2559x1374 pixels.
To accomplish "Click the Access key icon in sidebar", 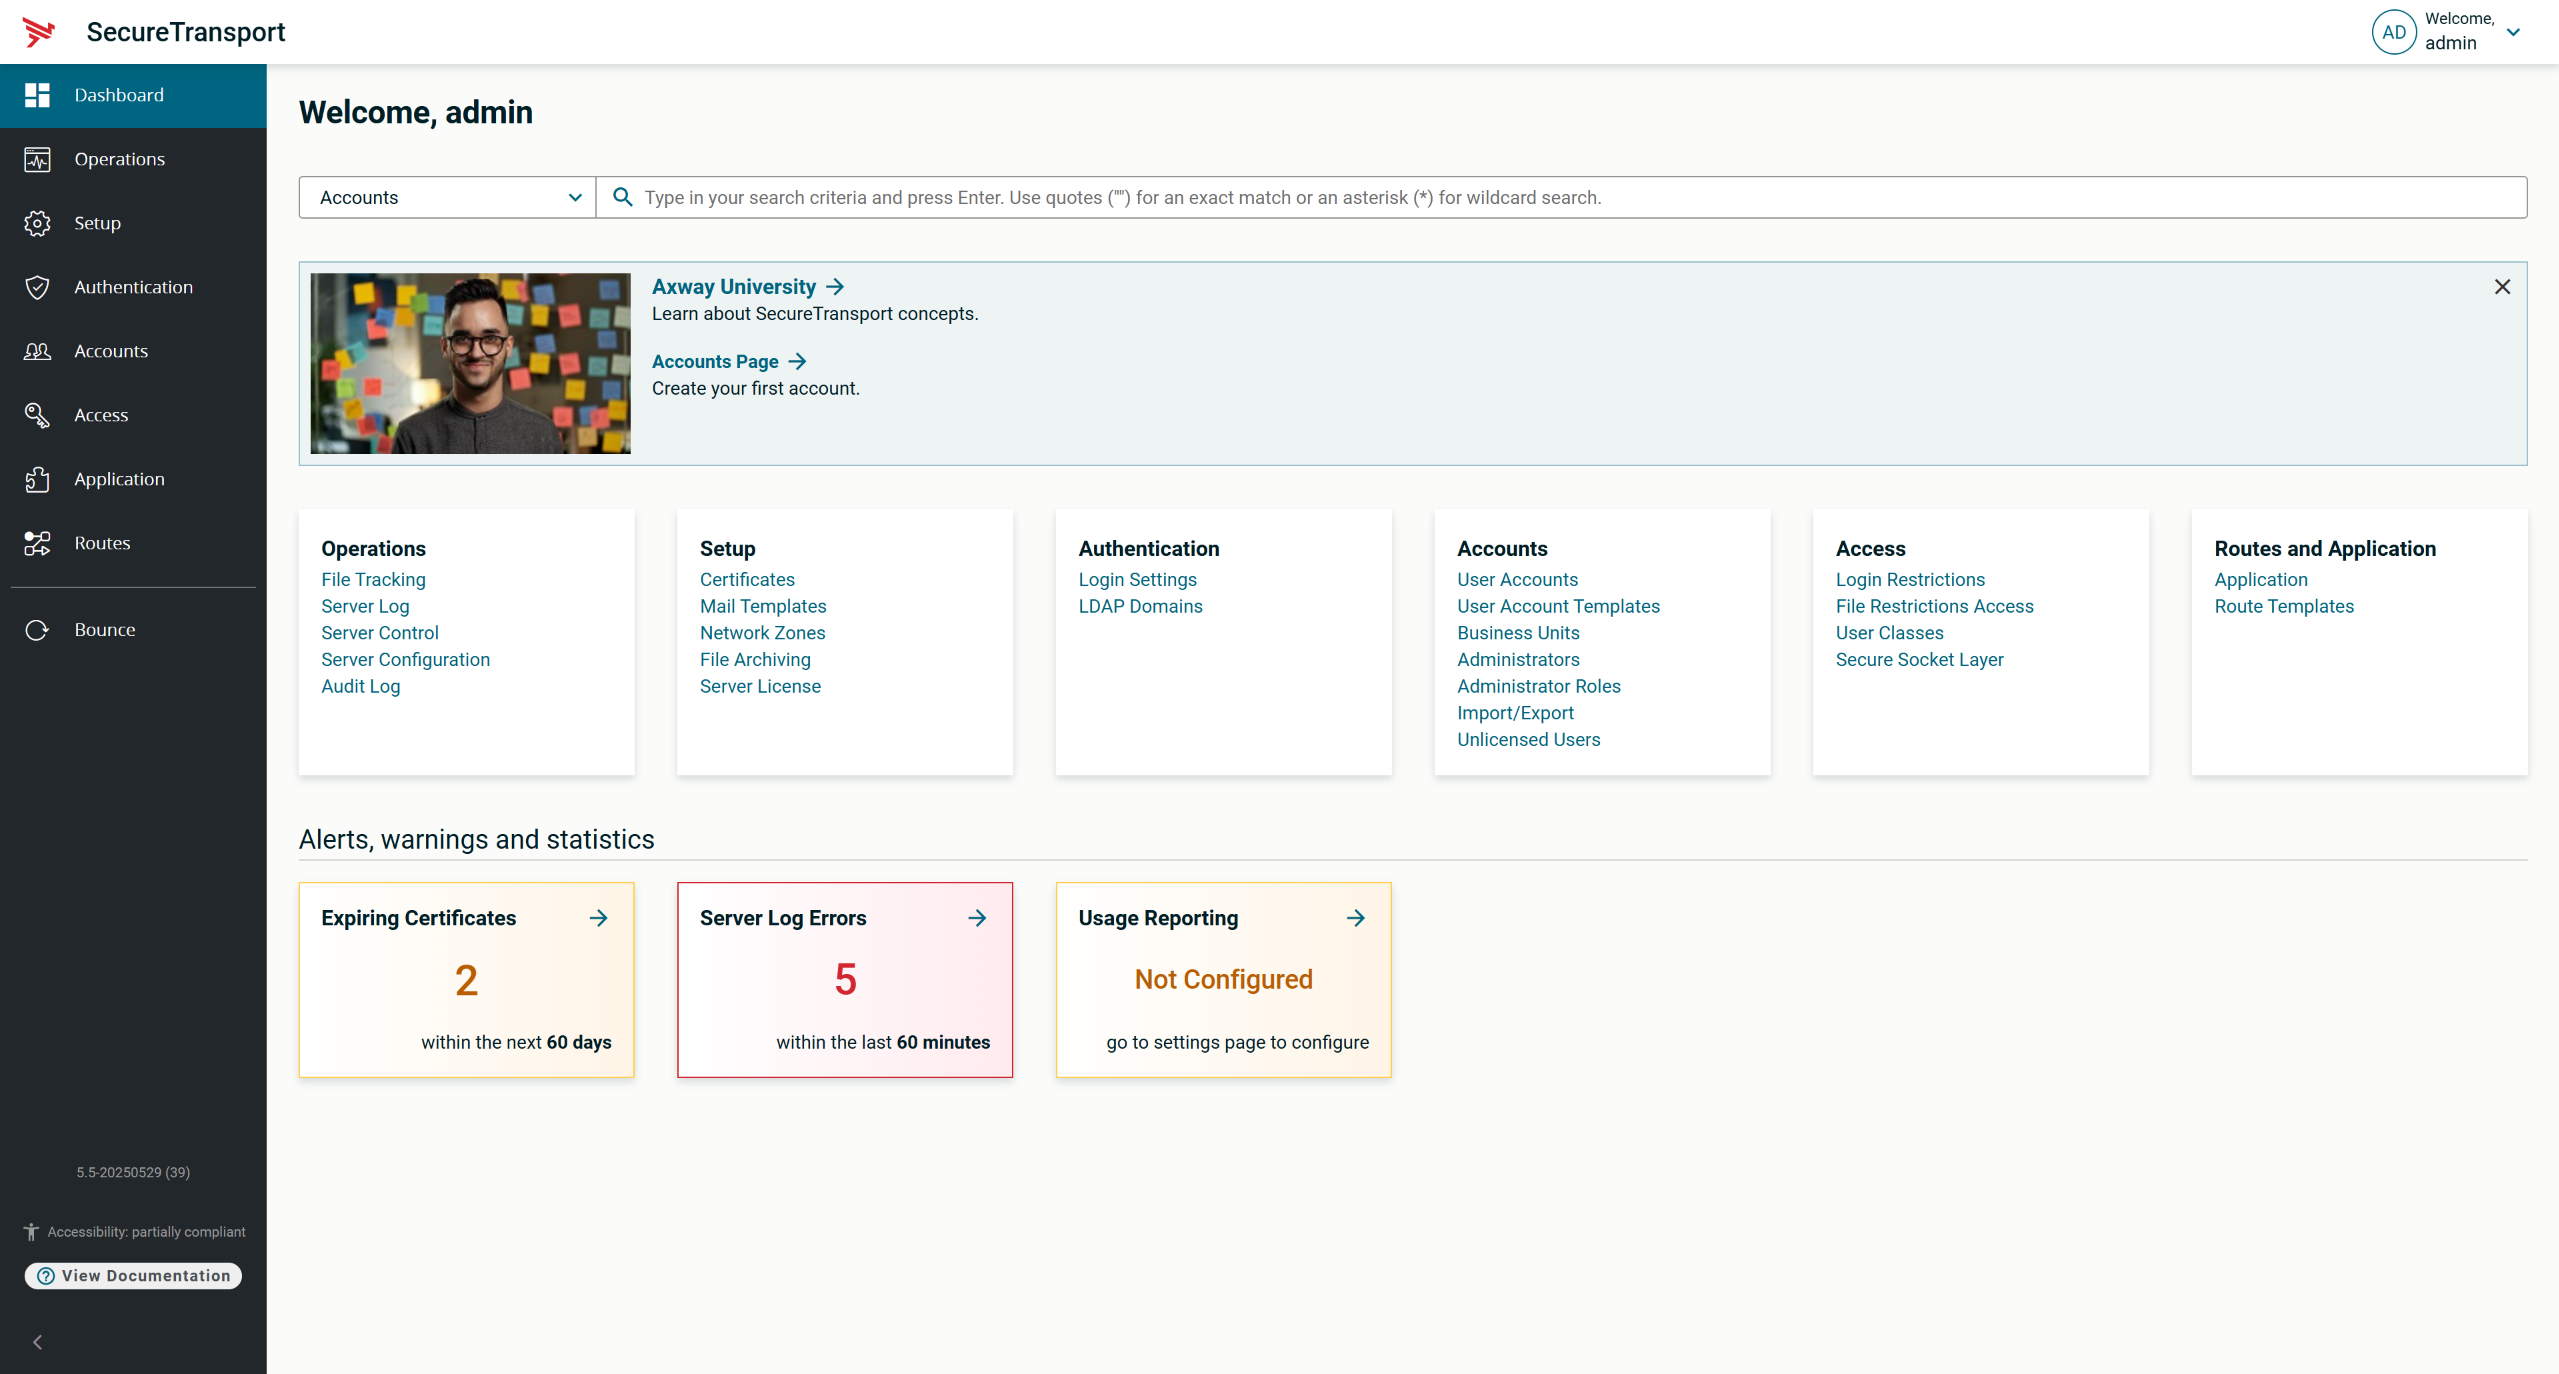I will point(37,415).
